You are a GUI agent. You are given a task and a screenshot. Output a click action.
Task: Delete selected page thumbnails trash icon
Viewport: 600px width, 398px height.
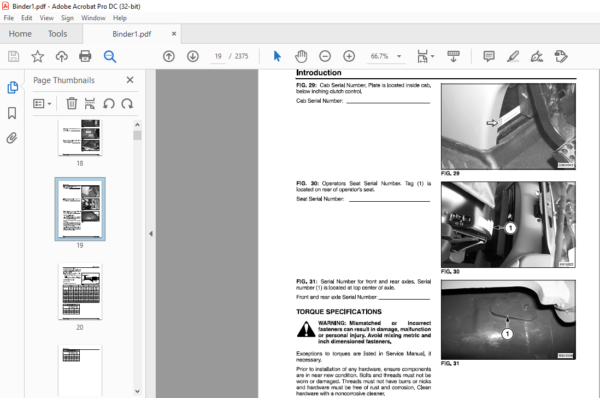(72, 103)
